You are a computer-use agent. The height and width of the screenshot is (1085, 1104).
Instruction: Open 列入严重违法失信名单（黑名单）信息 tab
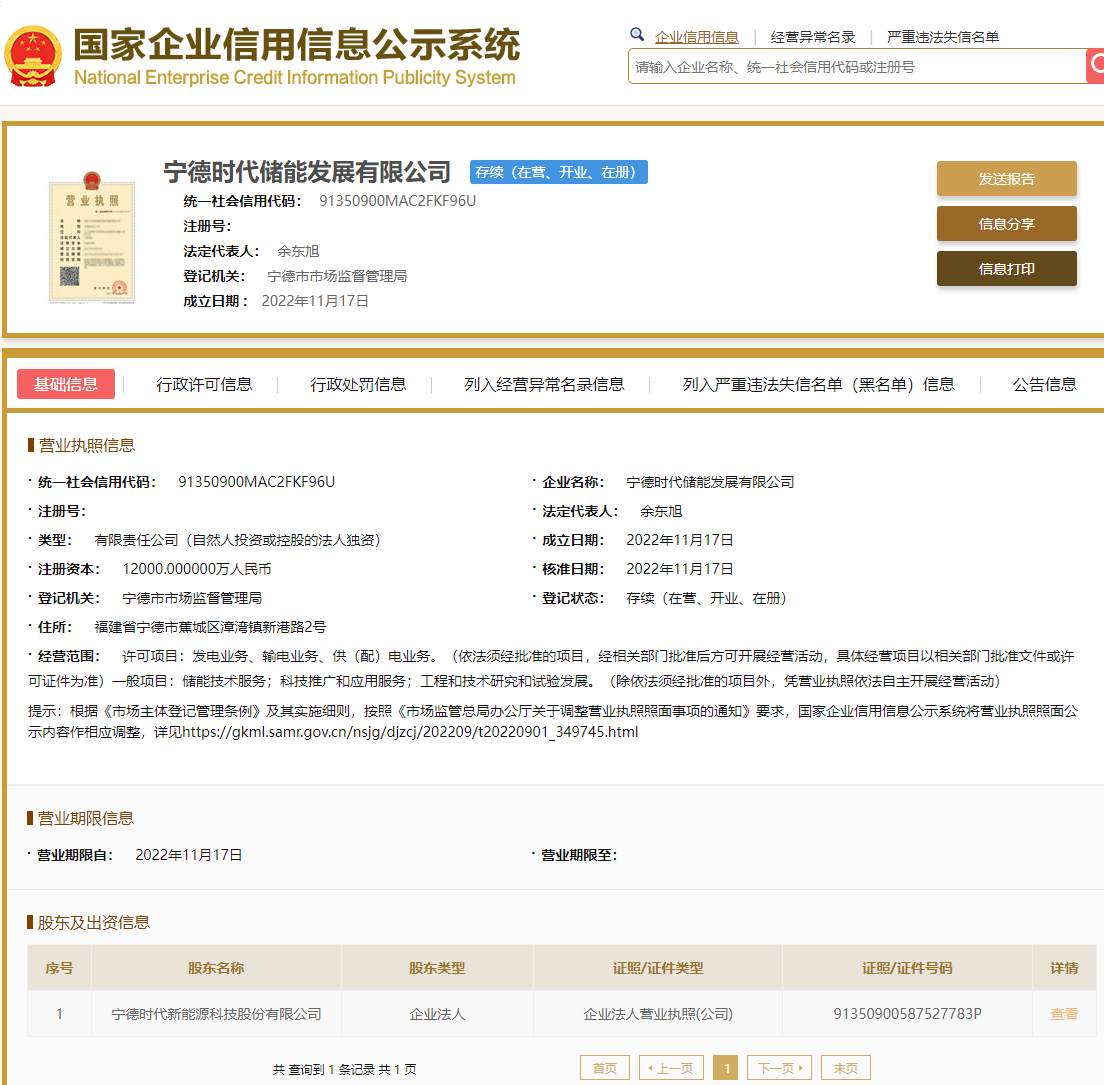pos(818,384)
